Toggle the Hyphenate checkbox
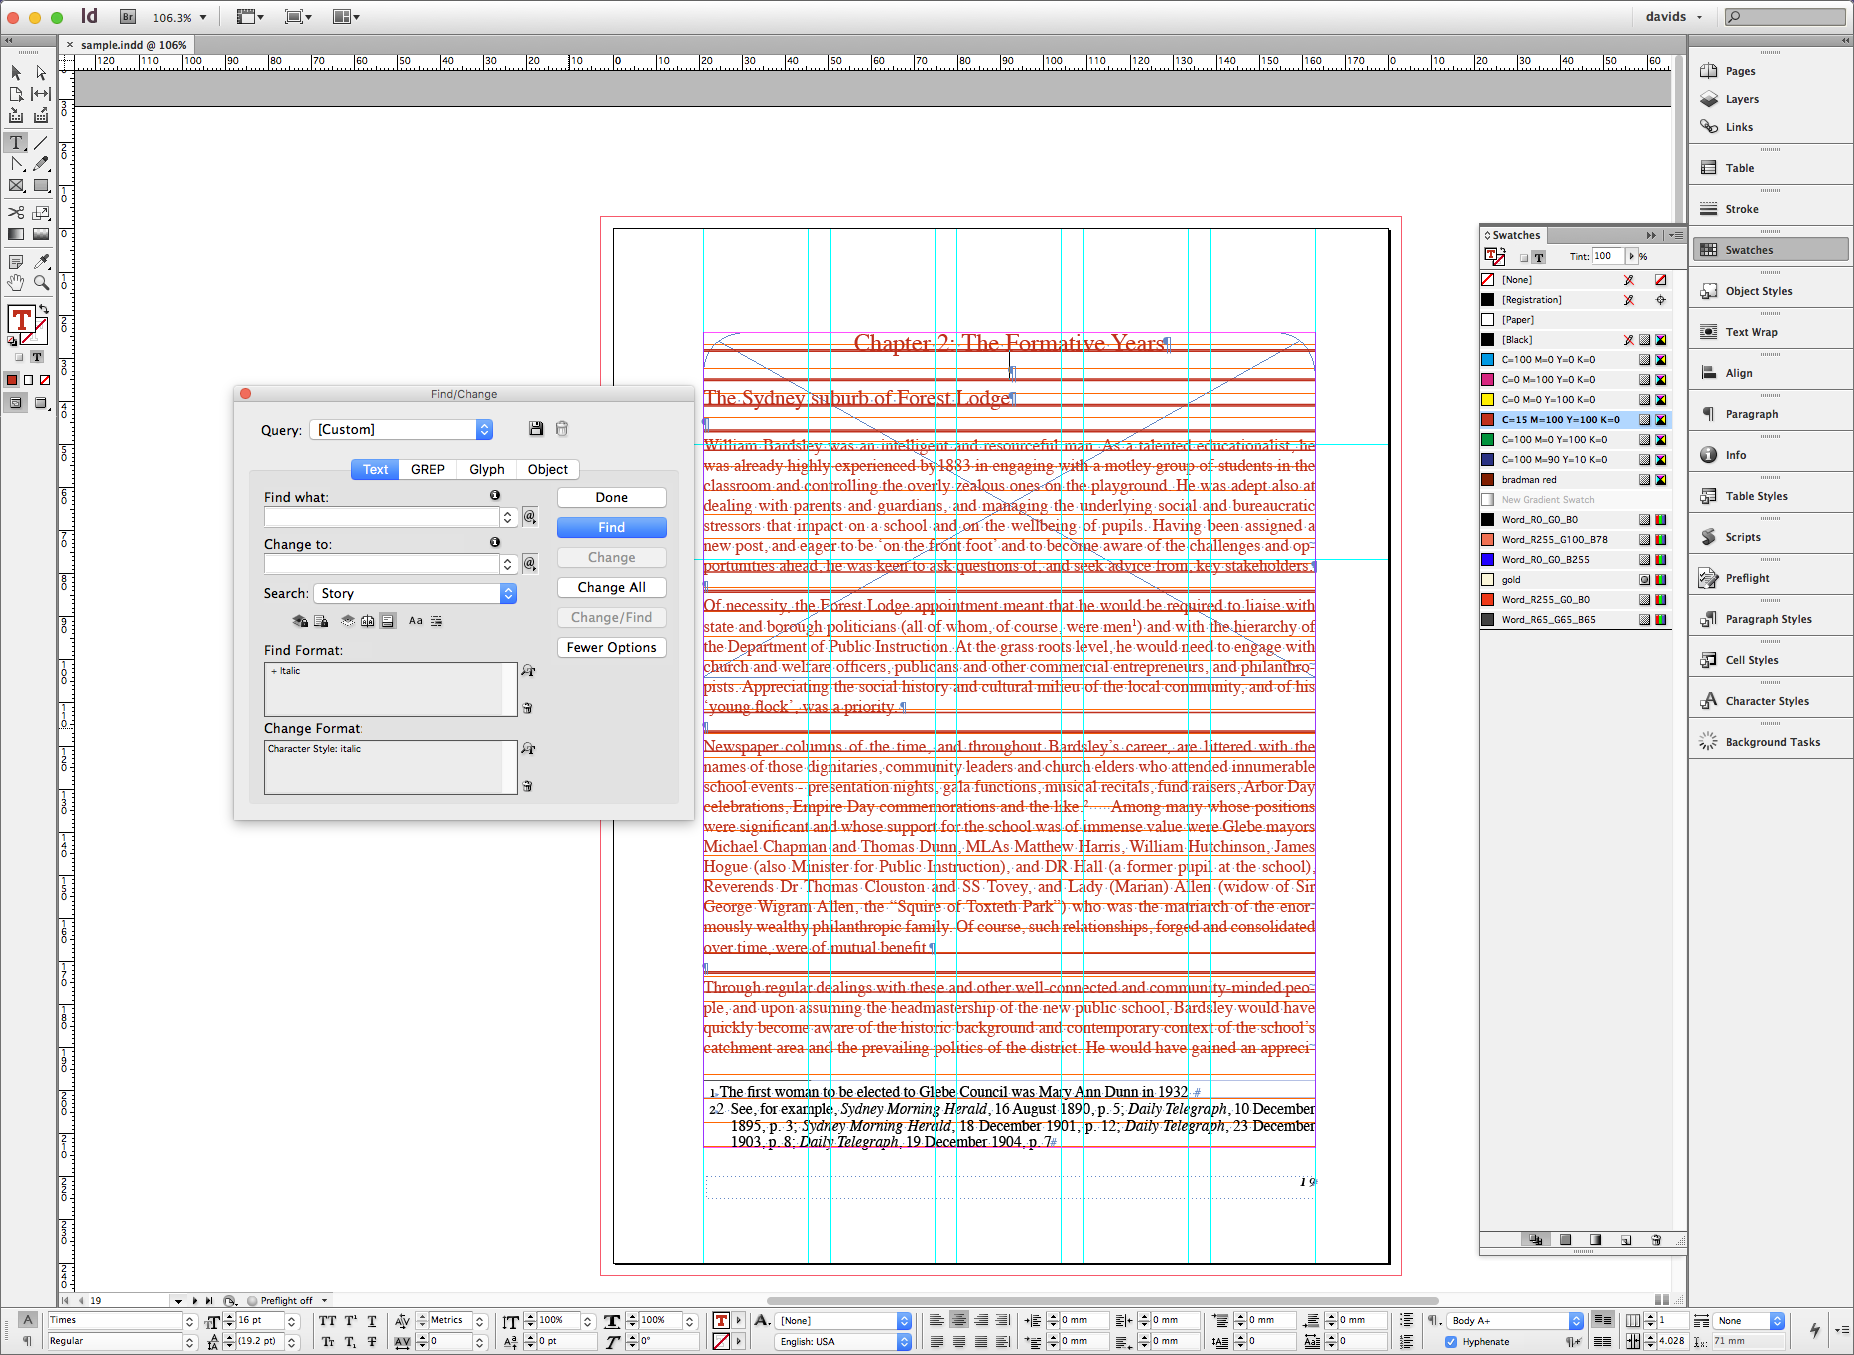This screenshot has height=1355, width=1854. (x=1451, y=1342)
